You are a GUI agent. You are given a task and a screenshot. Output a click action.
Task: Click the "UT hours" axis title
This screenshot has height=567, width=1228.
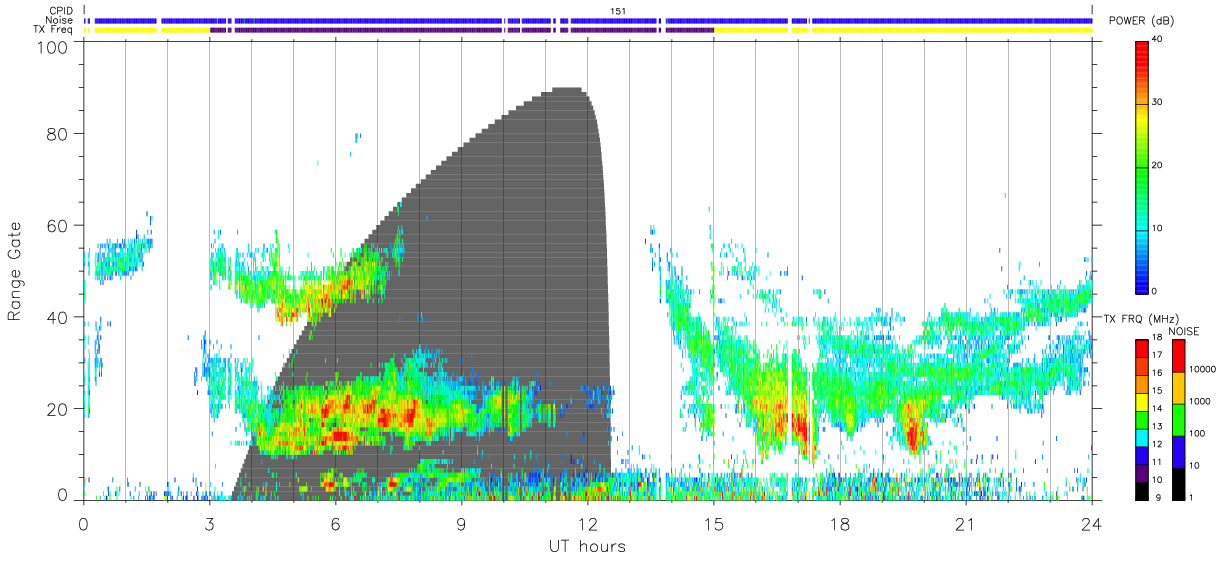coord(587,546)
